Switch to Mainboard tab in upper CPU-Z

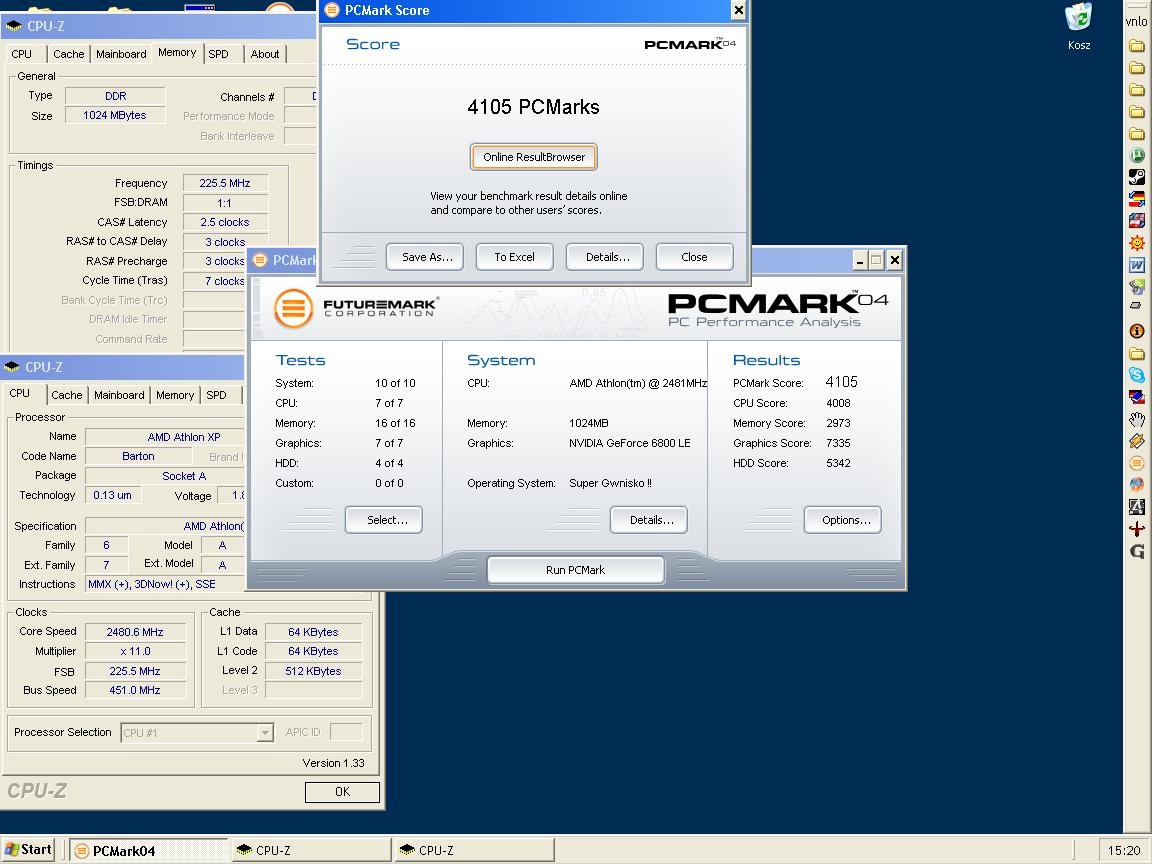click(x=121, y=54)
